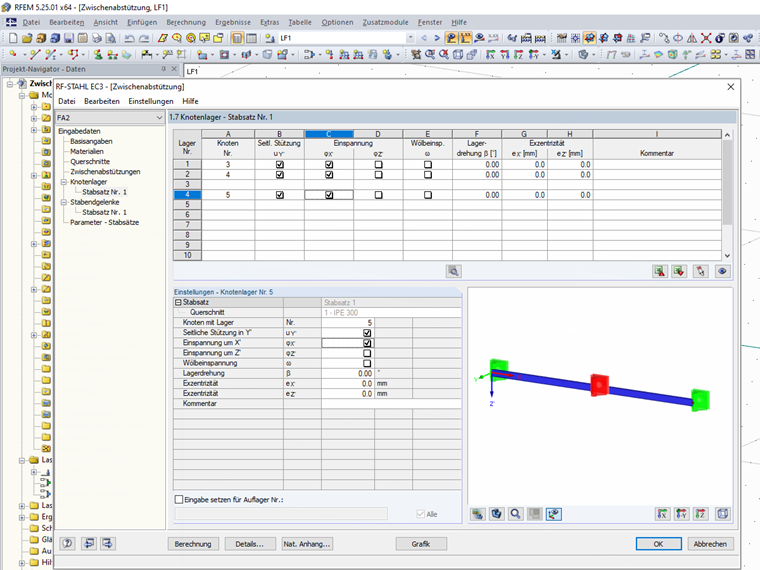760x570 pixels.
Task: Open the LF1 load case dropdown in toolbar
Action: click(411, 38)
